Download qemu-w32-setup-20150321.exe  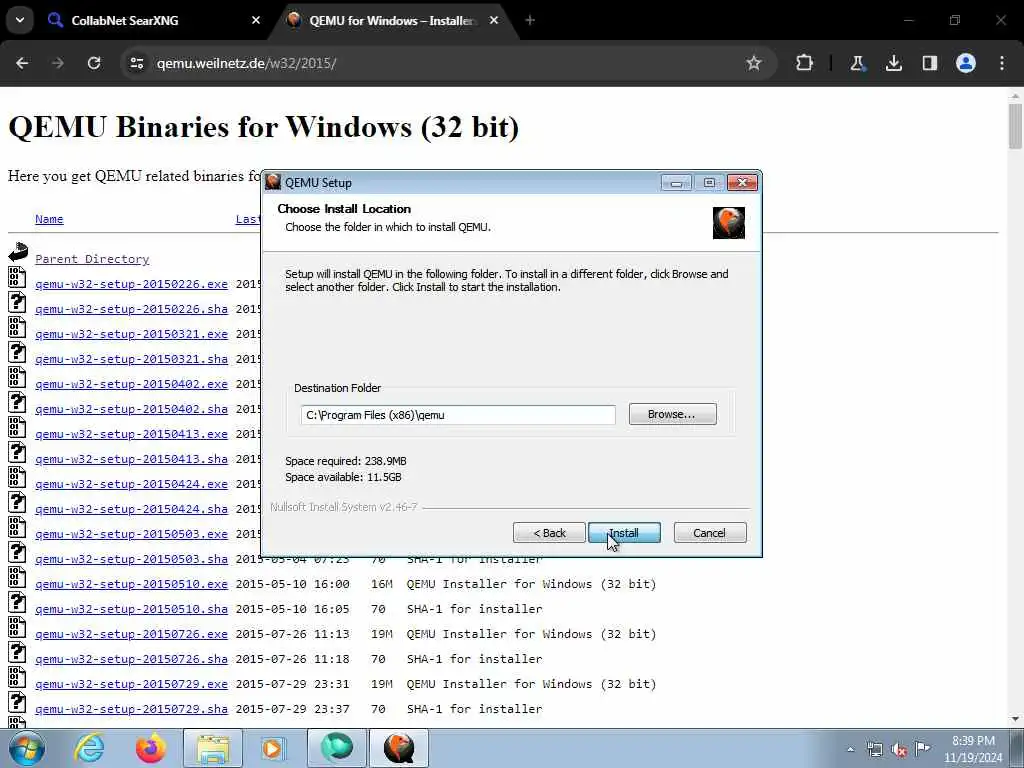(x=131, y=334)
